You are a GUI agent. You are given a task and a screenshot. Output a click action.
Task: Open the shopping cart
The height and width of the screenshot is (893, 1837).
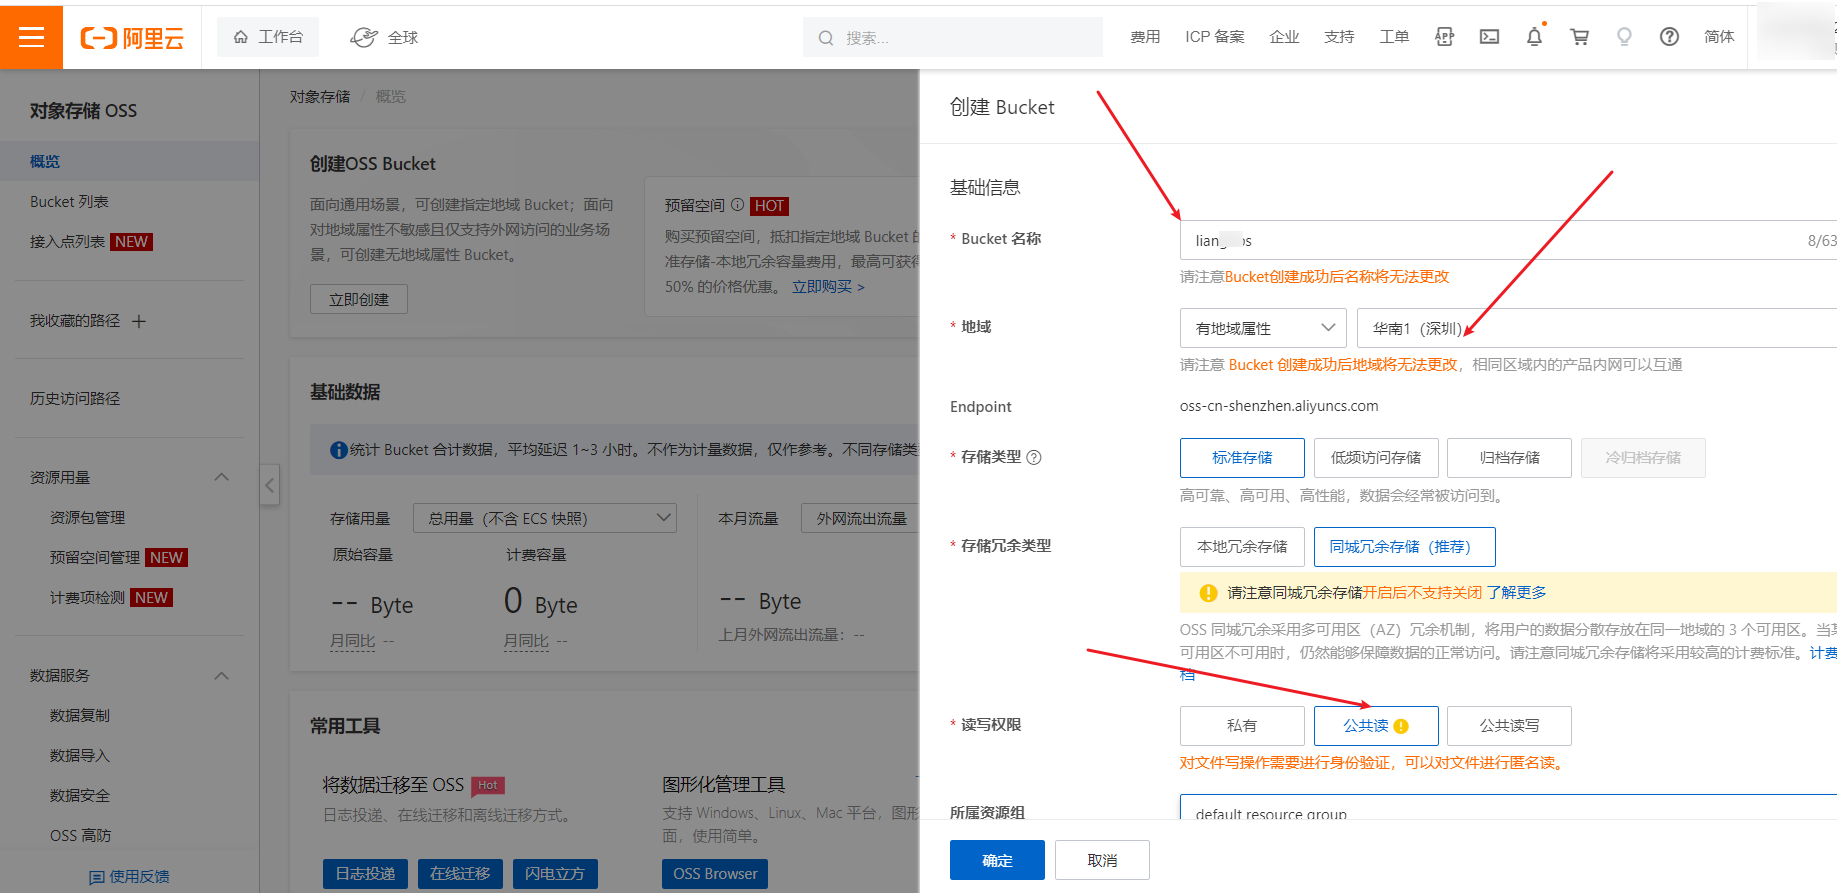[x=1579, y=37]
